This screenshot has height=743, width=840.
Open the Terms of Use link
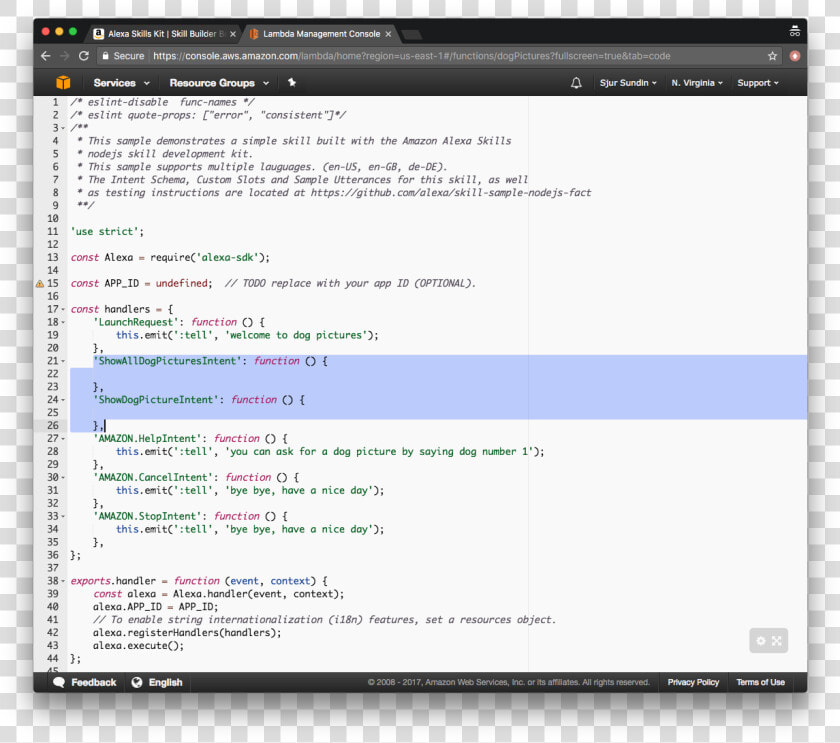[x=760, y=682]
